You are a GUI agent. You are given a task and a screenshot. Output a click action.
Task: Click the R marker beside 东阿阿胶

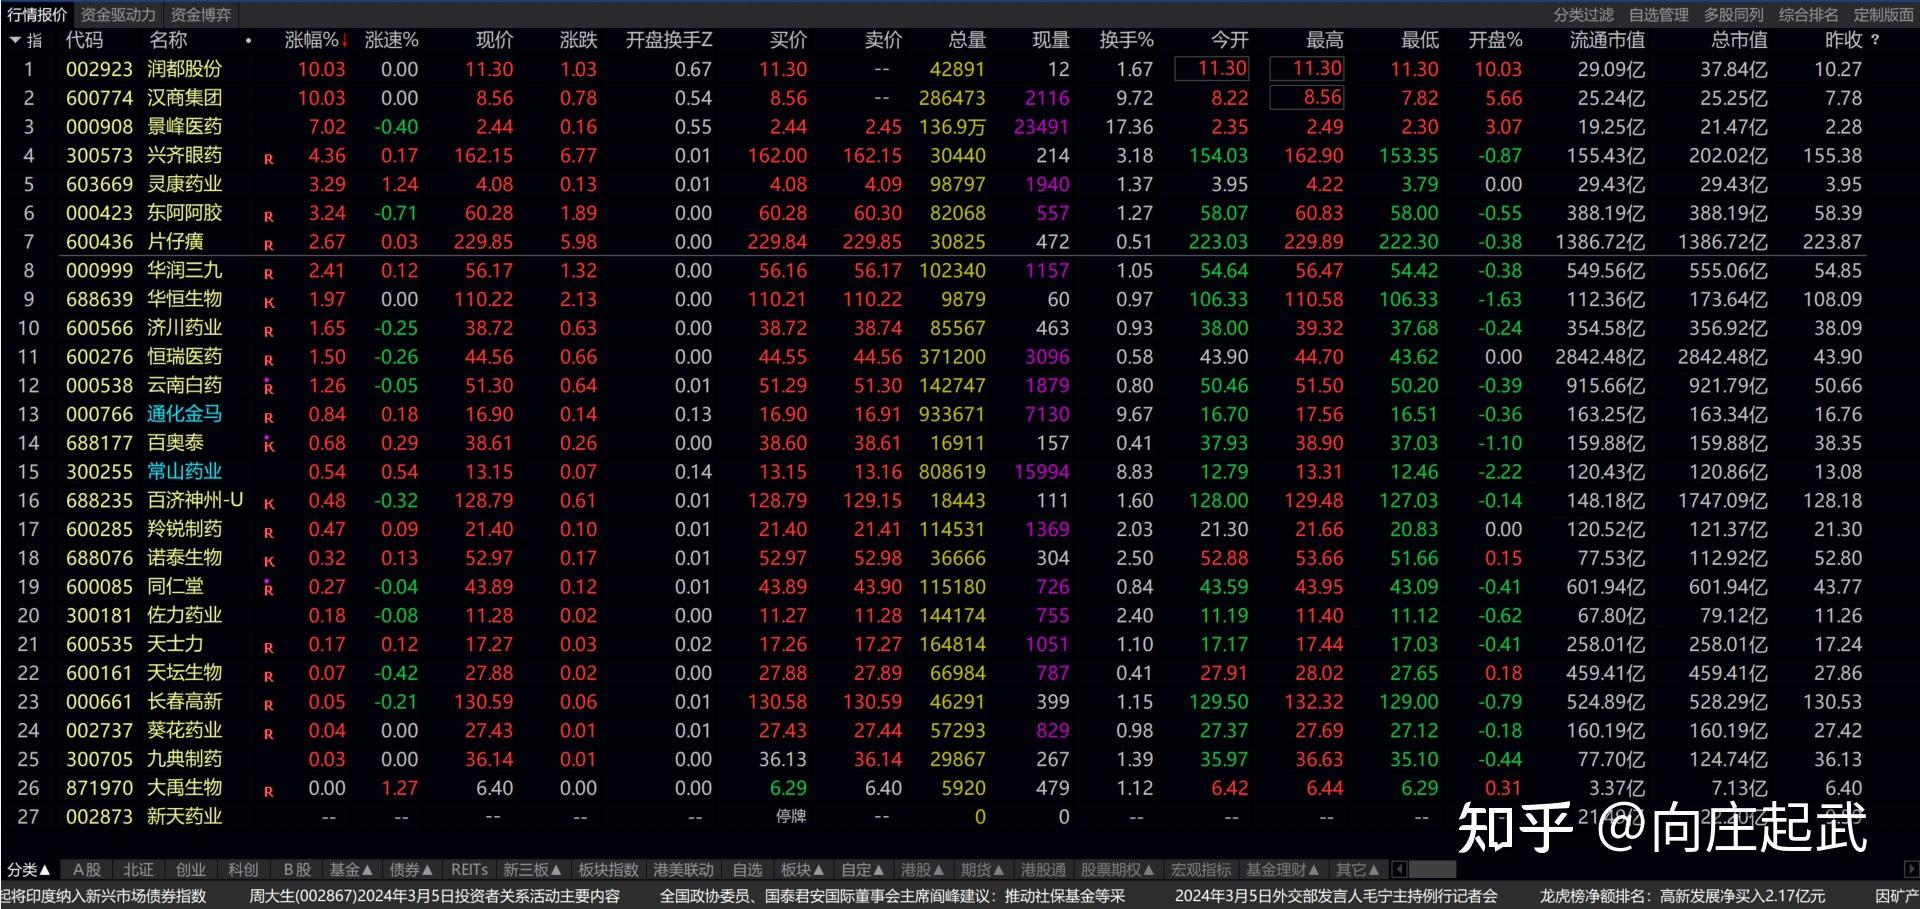pos(268,216)
